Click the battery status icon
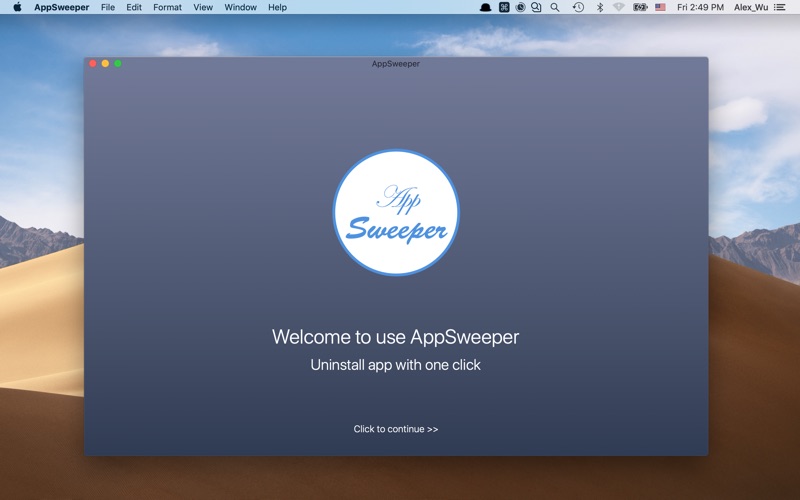Screen dimensions: 800x500 640,7
